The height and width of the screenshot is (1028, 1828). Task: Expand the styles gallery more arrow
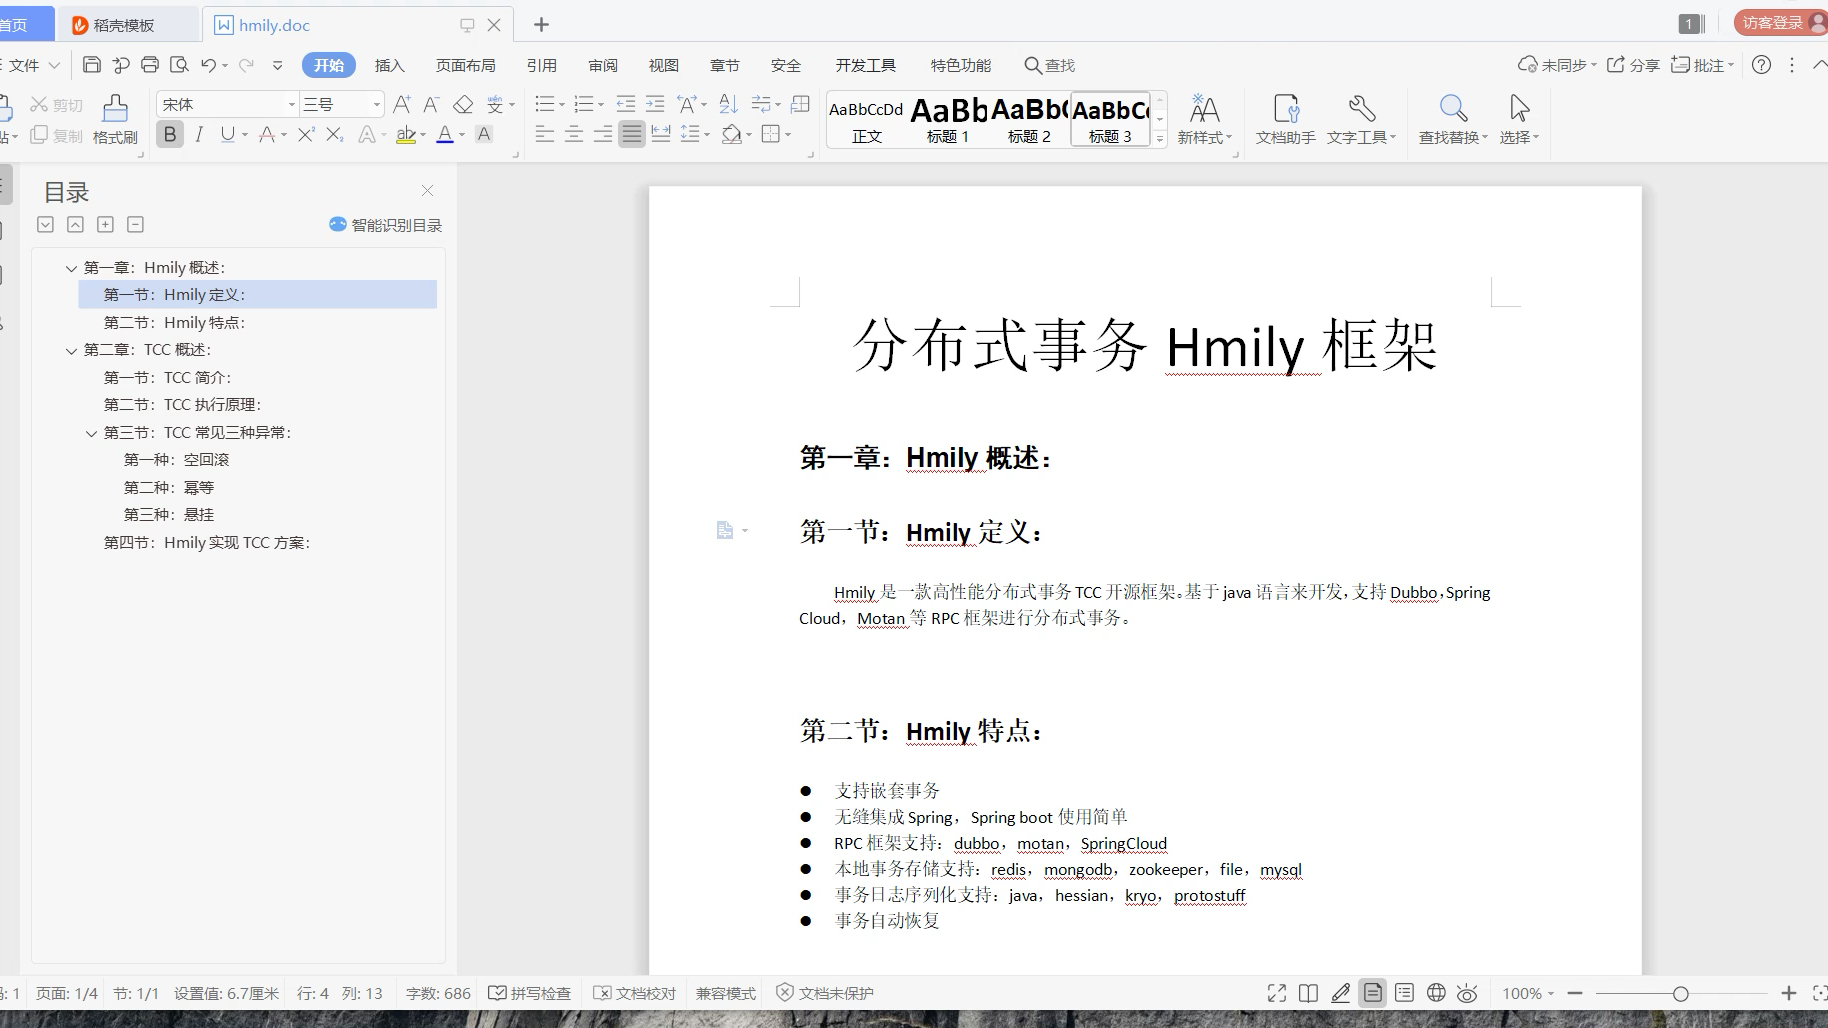point(1160,139)
